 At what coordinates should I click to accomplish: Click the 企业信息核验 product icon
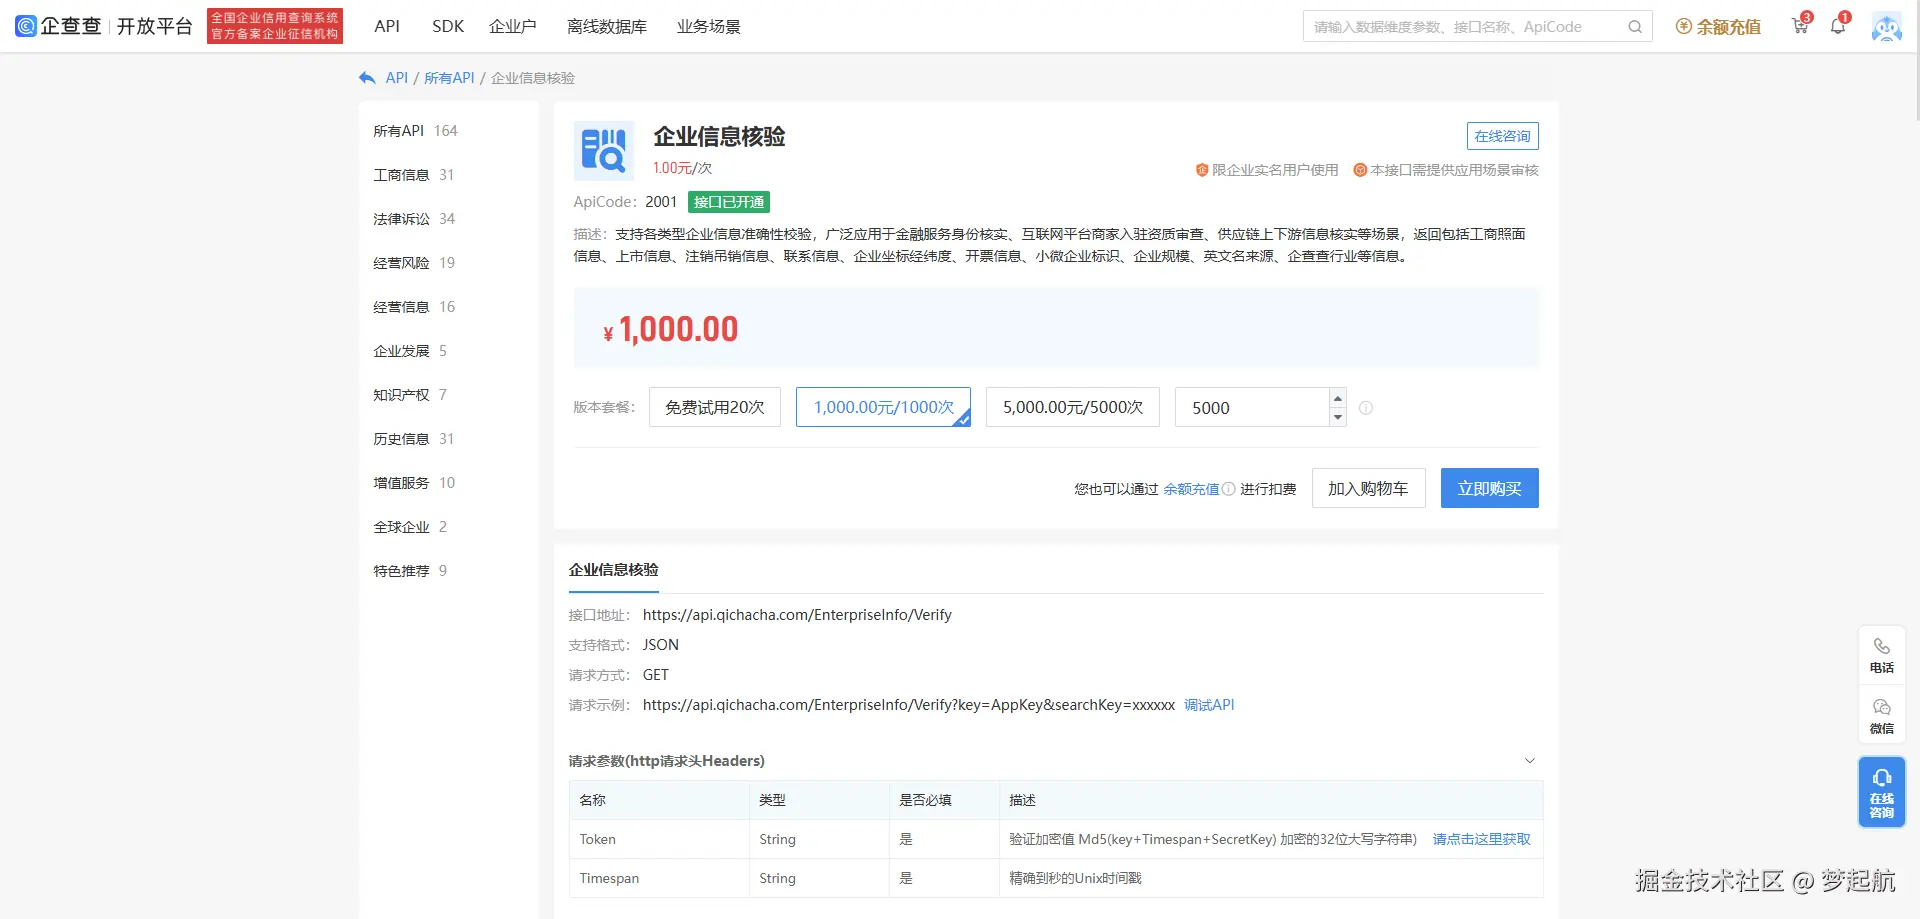[x=604, y=151]
